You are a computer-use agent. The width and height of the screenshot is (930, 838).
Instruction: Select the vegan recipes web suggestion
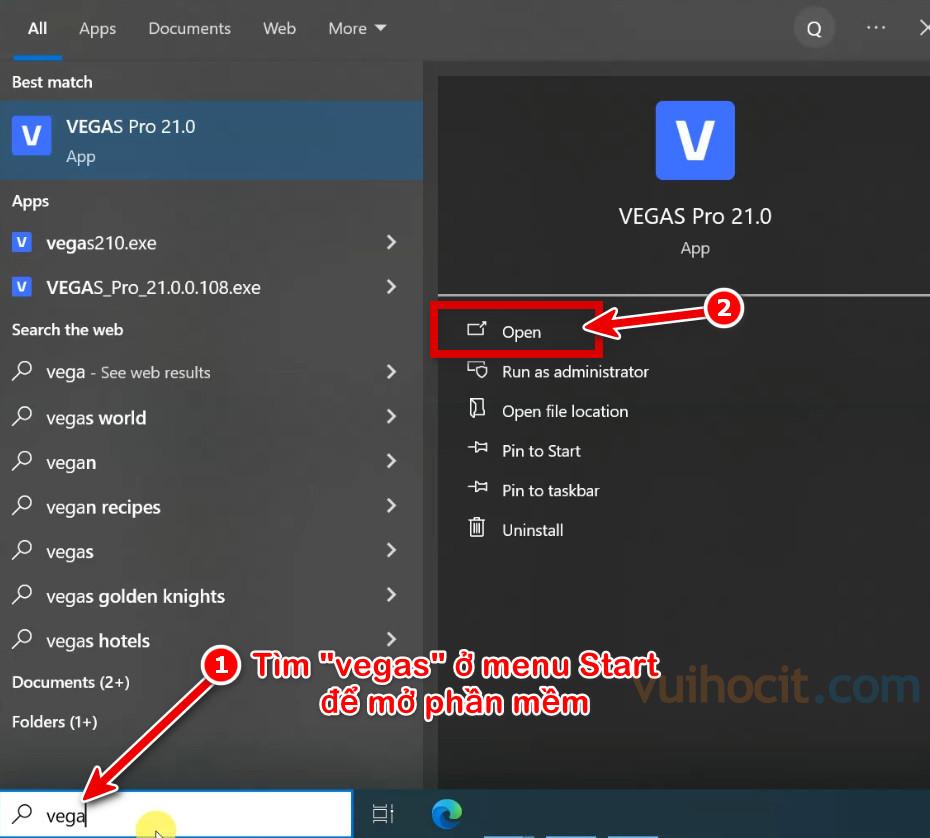pos(103,507)
